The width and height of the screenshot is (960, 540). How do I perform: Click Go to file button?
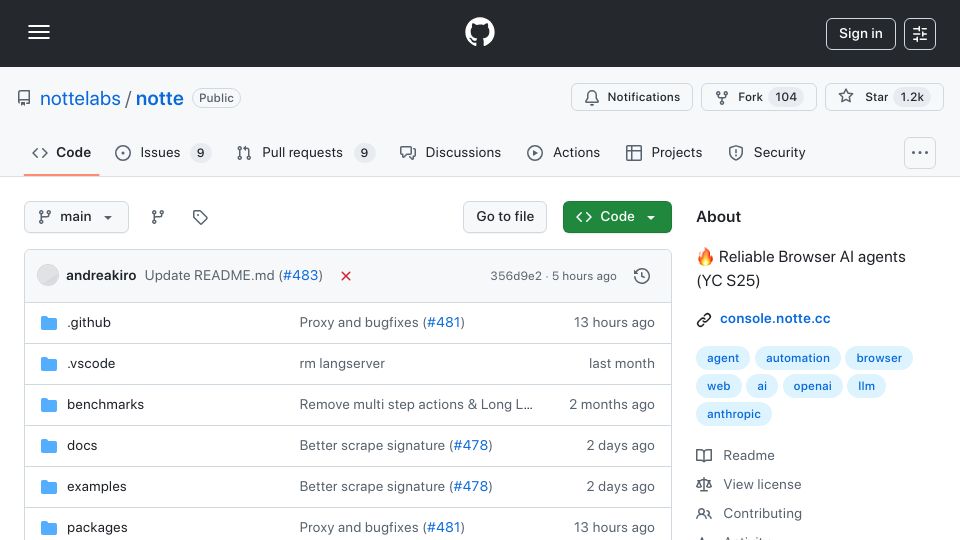point(505,217)
